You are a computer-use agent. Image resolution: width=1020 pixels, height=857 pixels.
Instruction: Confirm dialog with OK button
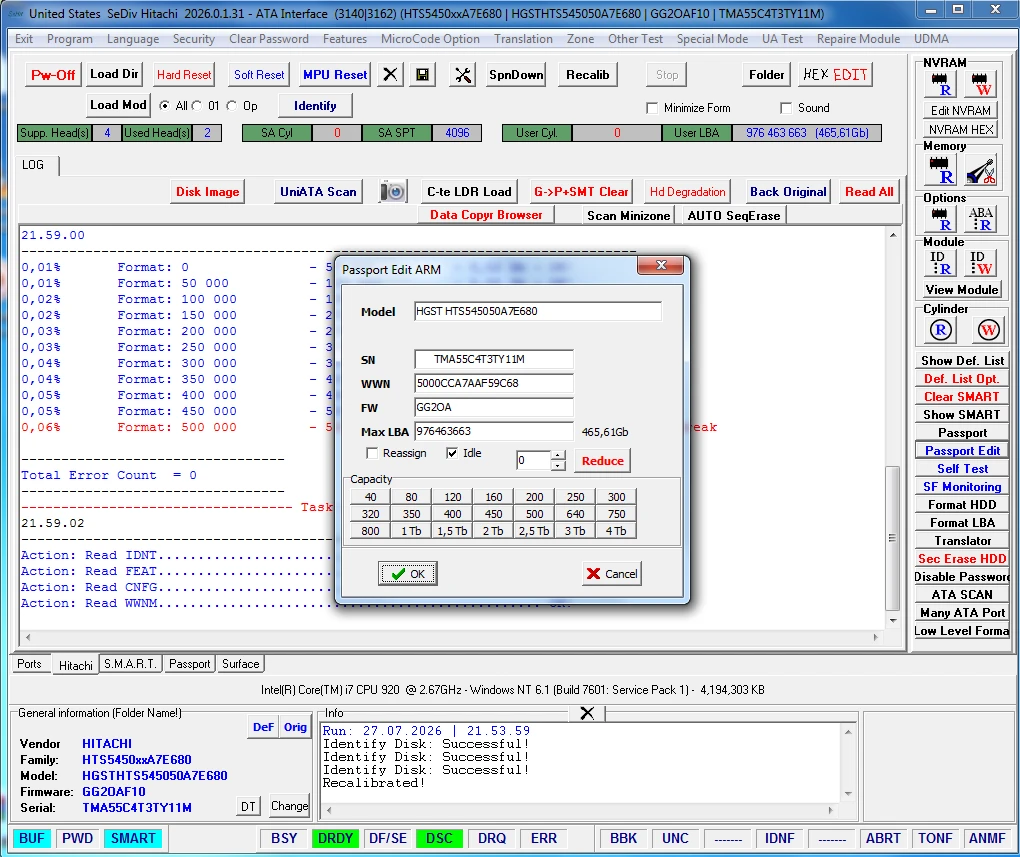click(x=408, y=574)
